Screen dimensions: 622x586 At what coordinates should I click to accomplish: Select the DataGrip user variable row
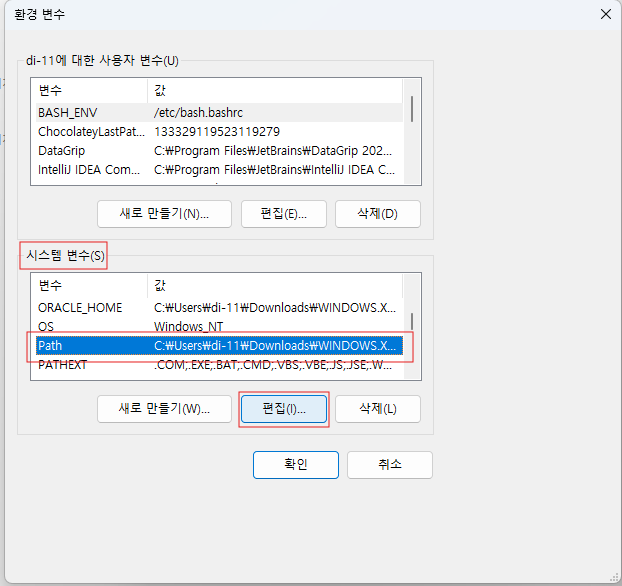tap(219, 151)
